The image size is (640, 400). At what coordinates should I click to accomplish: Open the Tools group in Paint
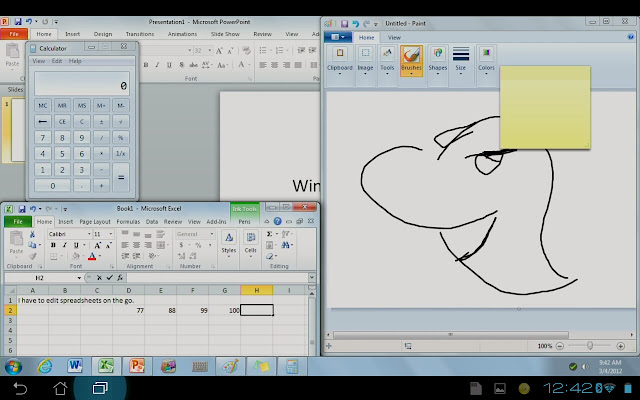[x=387, y=60]
